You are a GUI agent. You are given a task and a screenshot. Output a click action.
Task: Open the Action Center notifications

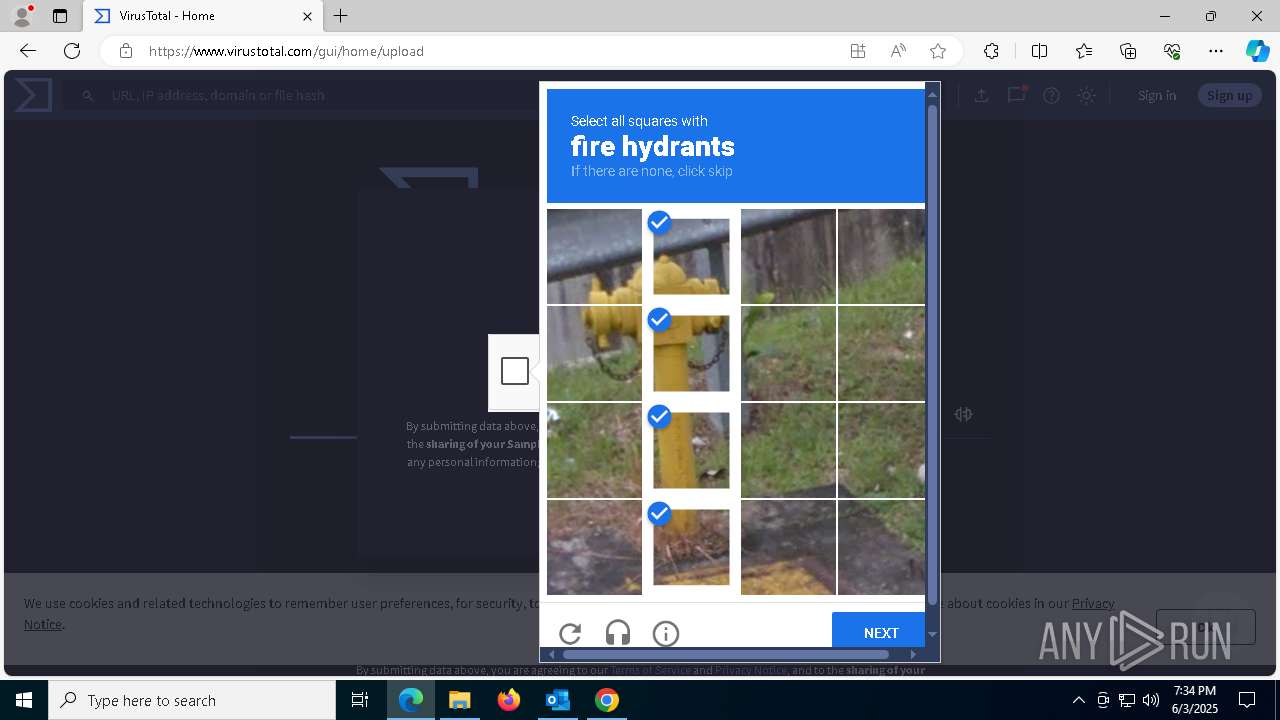point(1247,700)
